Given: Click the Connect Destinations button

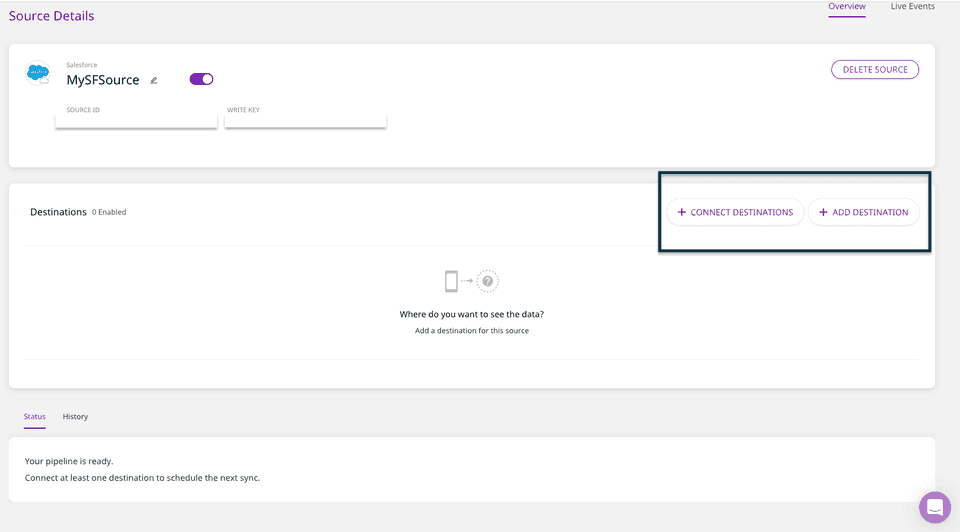Looking at the screenshot, I should 735,212.
